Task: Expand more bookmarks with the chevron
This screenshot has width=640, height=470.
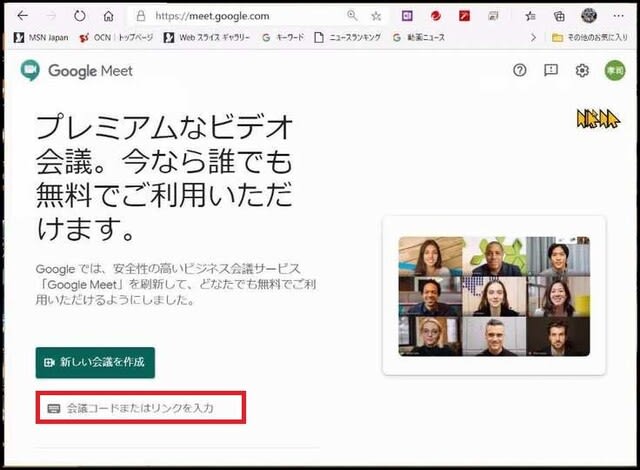Action: point(533,38)
